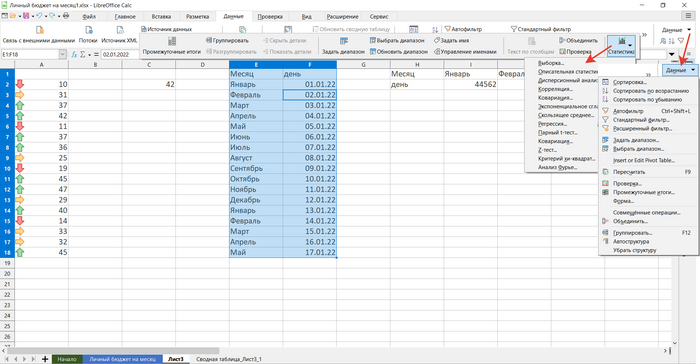The width and height of the screenshot is (700, 364).
Task: Click Задать диапазон ribbon icon
Action: (344, 41)
